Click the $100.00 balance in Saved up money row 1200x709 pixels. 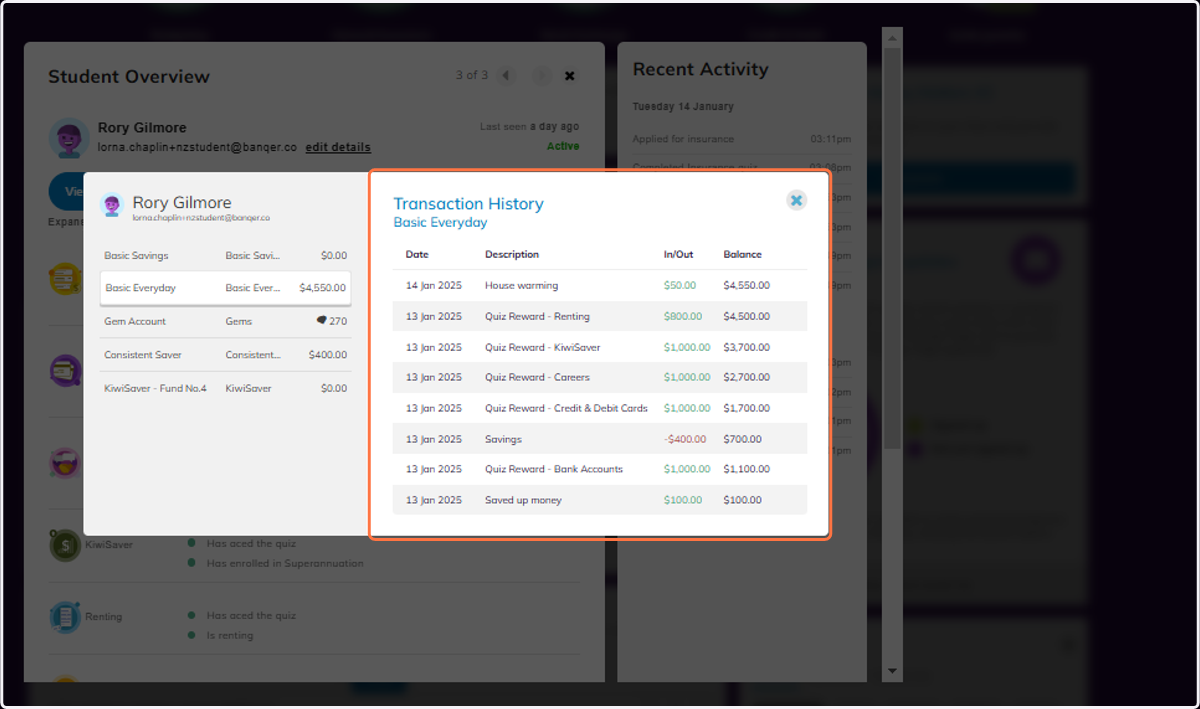coord(742,500)
